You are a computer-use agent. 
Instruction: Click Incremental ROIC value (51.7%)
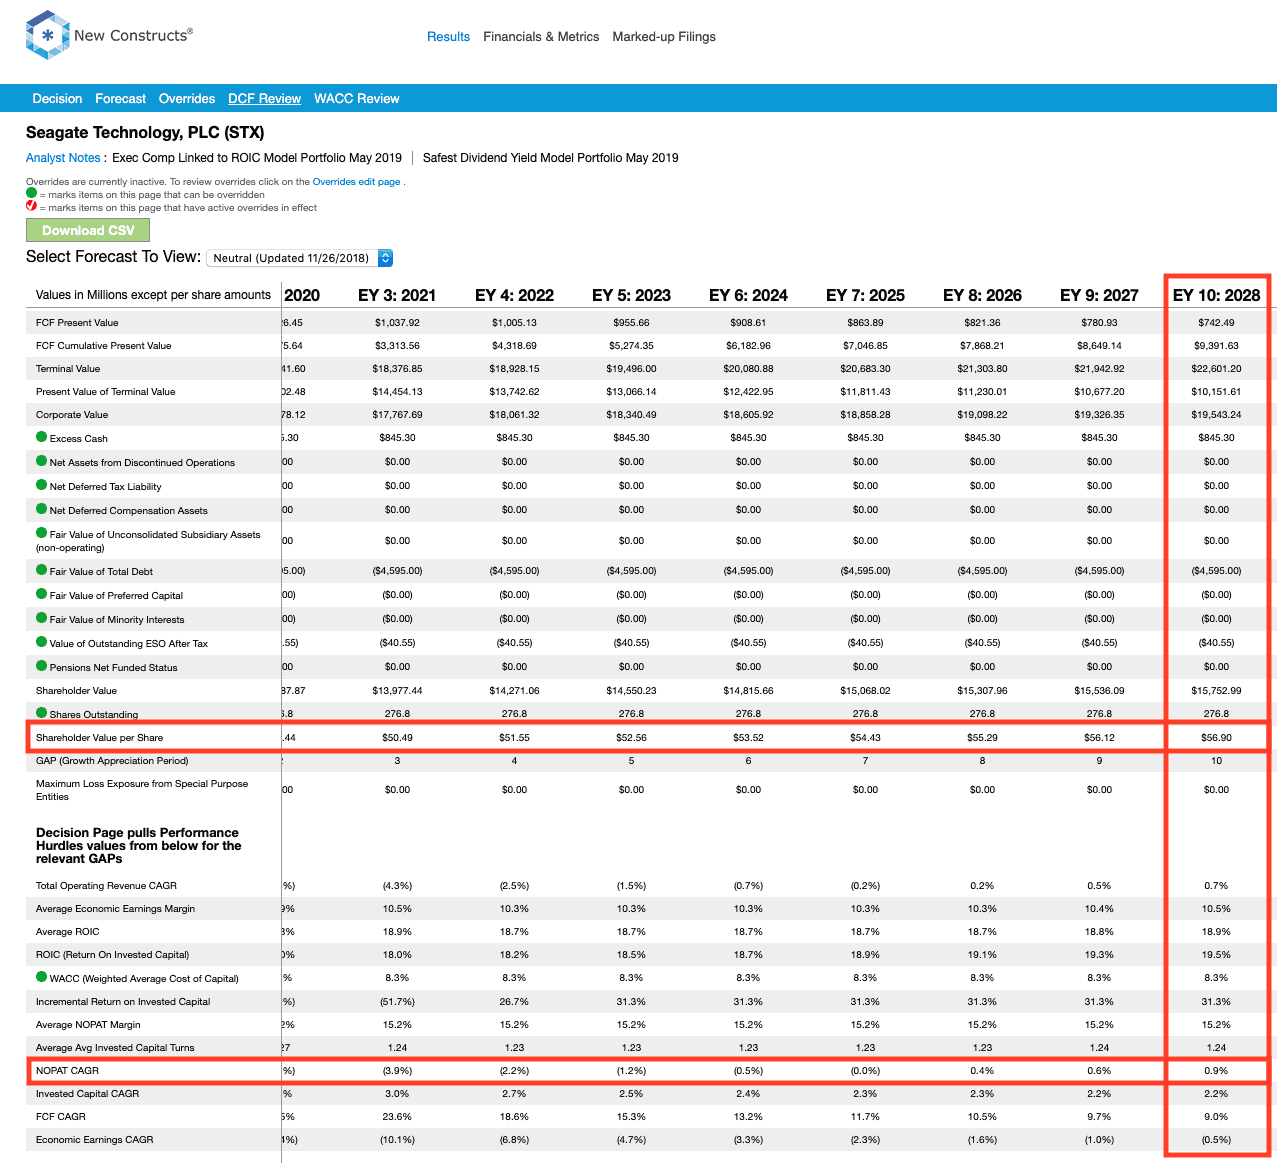pyautogui.click(x=397, y=1002)
